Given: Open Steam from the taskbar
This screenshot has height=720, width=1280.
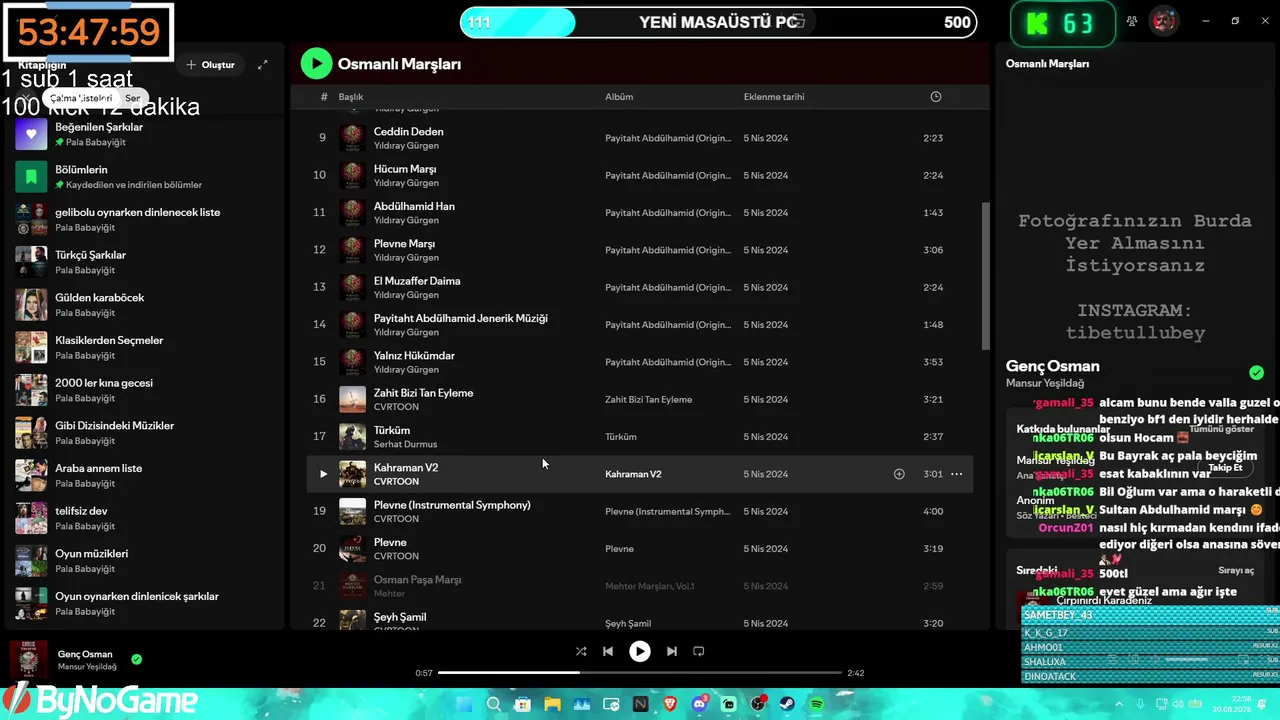Looking at the screenshot, I should click(787, 705).
